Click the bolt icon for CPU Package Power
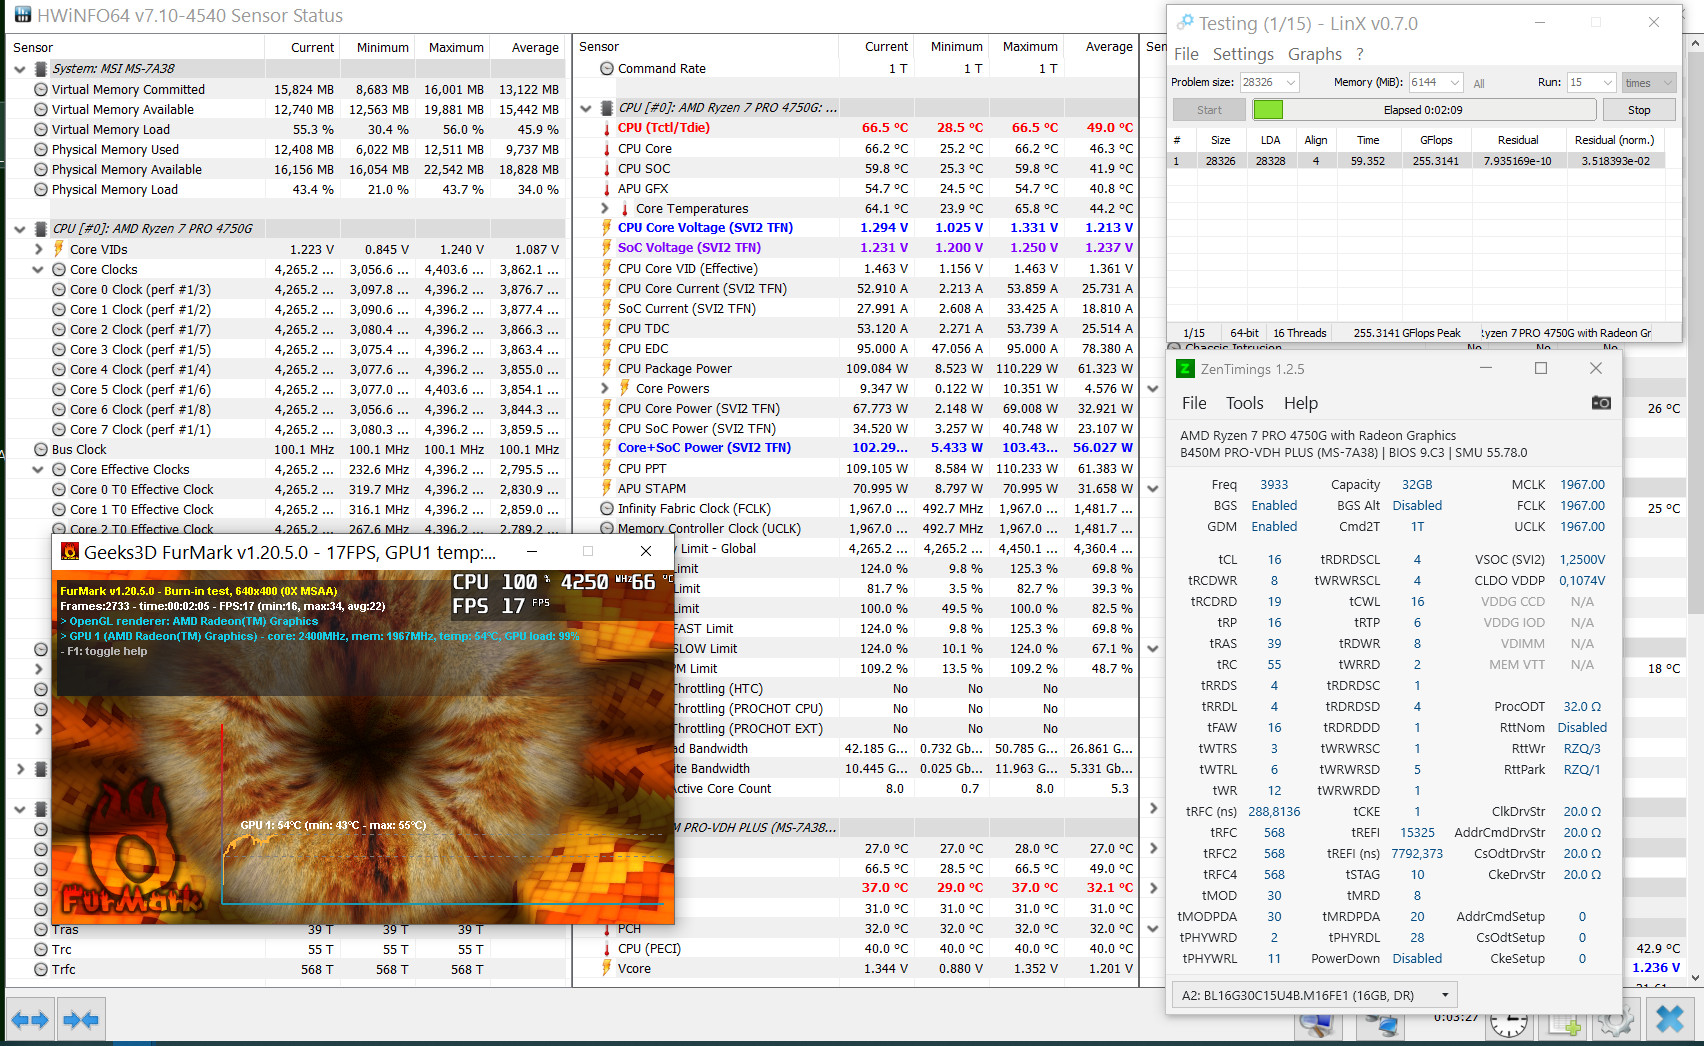The height and width of the screenshot is (1046, 1704). tap(606, 368)
